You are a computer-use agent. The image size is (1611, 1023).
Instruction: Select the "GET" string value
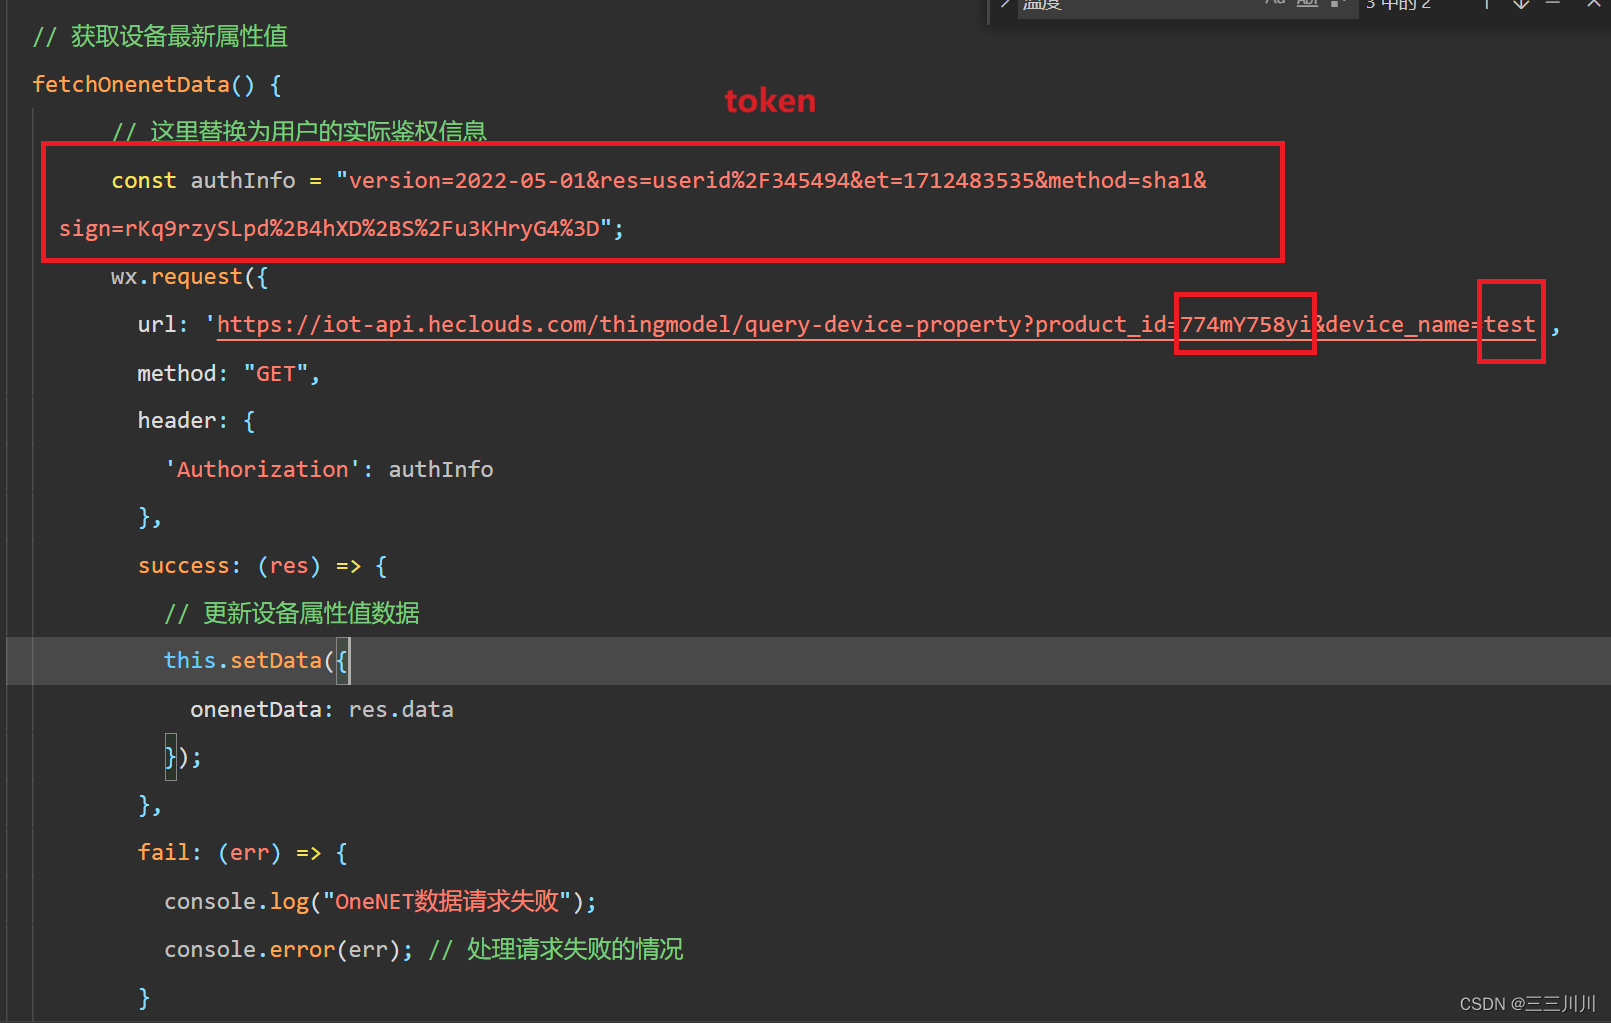tap(276, 373)
